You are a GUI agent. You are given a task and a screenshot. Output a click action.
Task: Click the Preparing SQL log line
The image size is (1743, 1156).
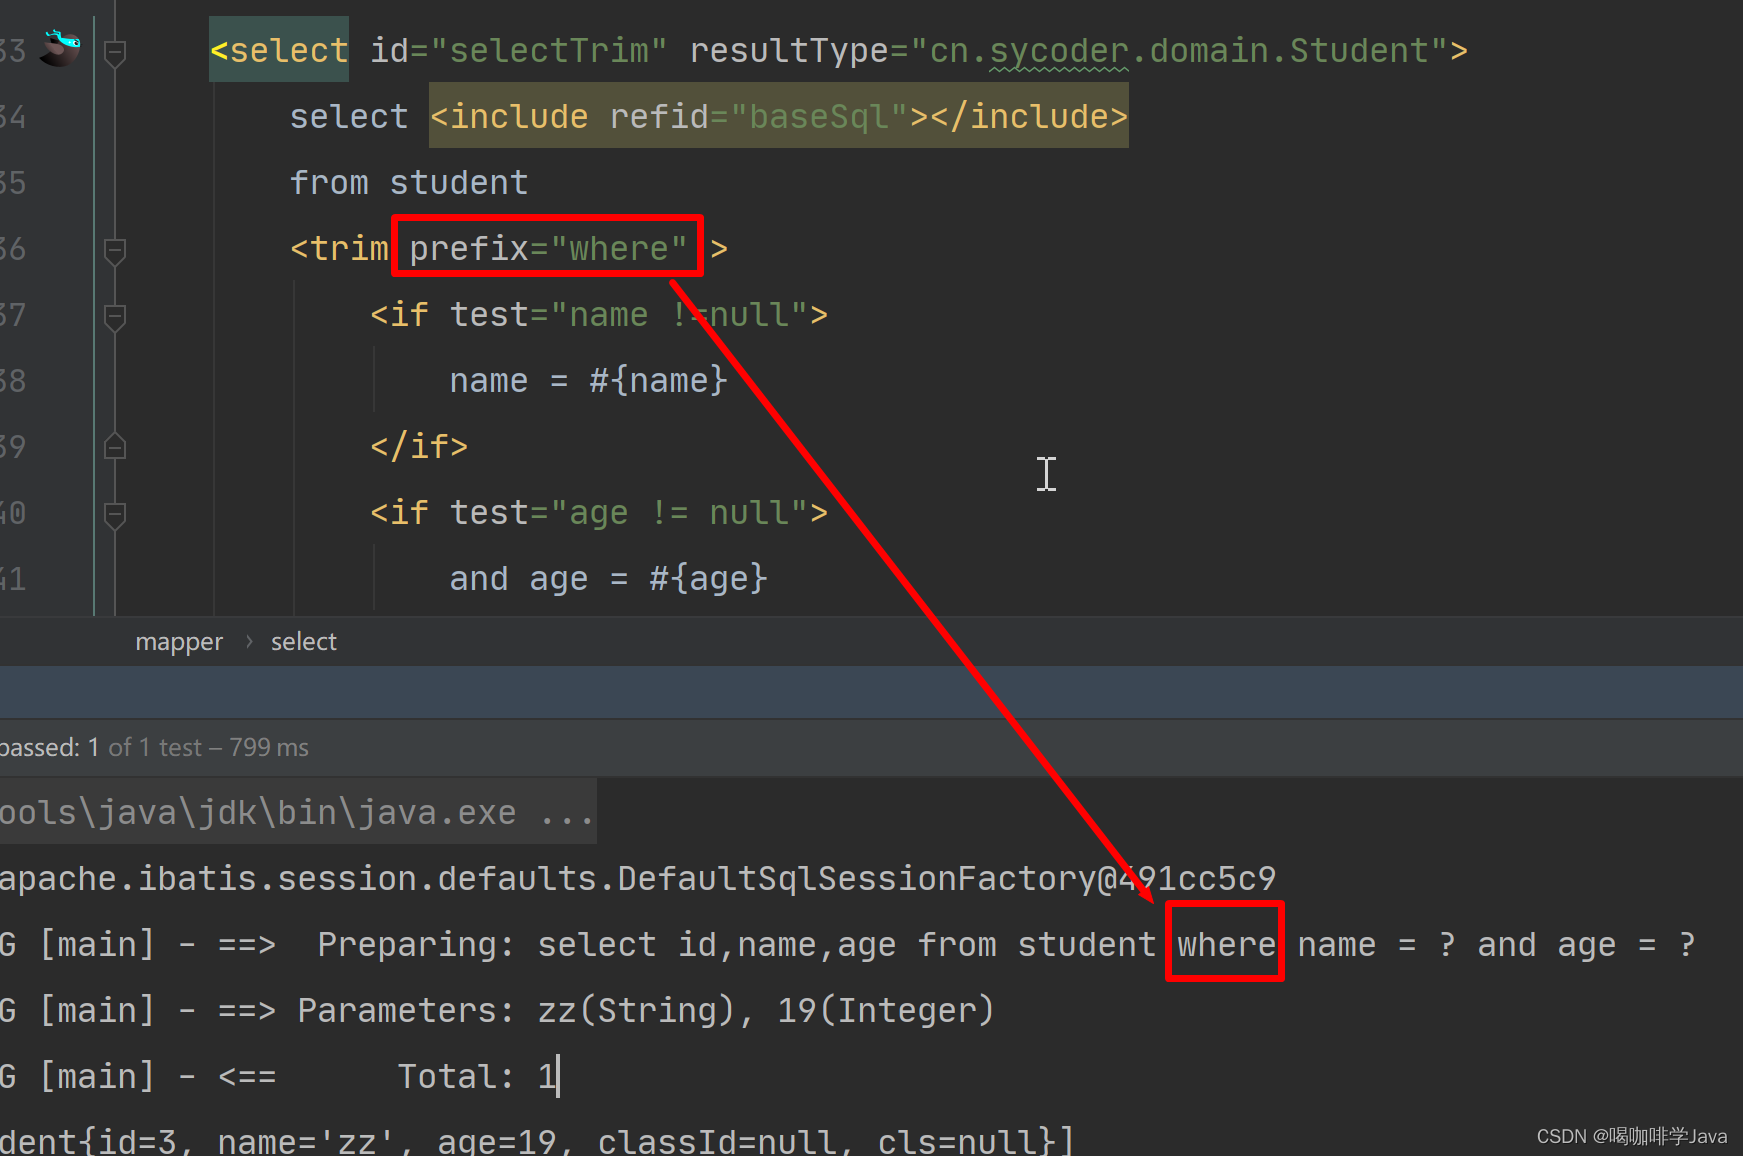pos(700,944)
